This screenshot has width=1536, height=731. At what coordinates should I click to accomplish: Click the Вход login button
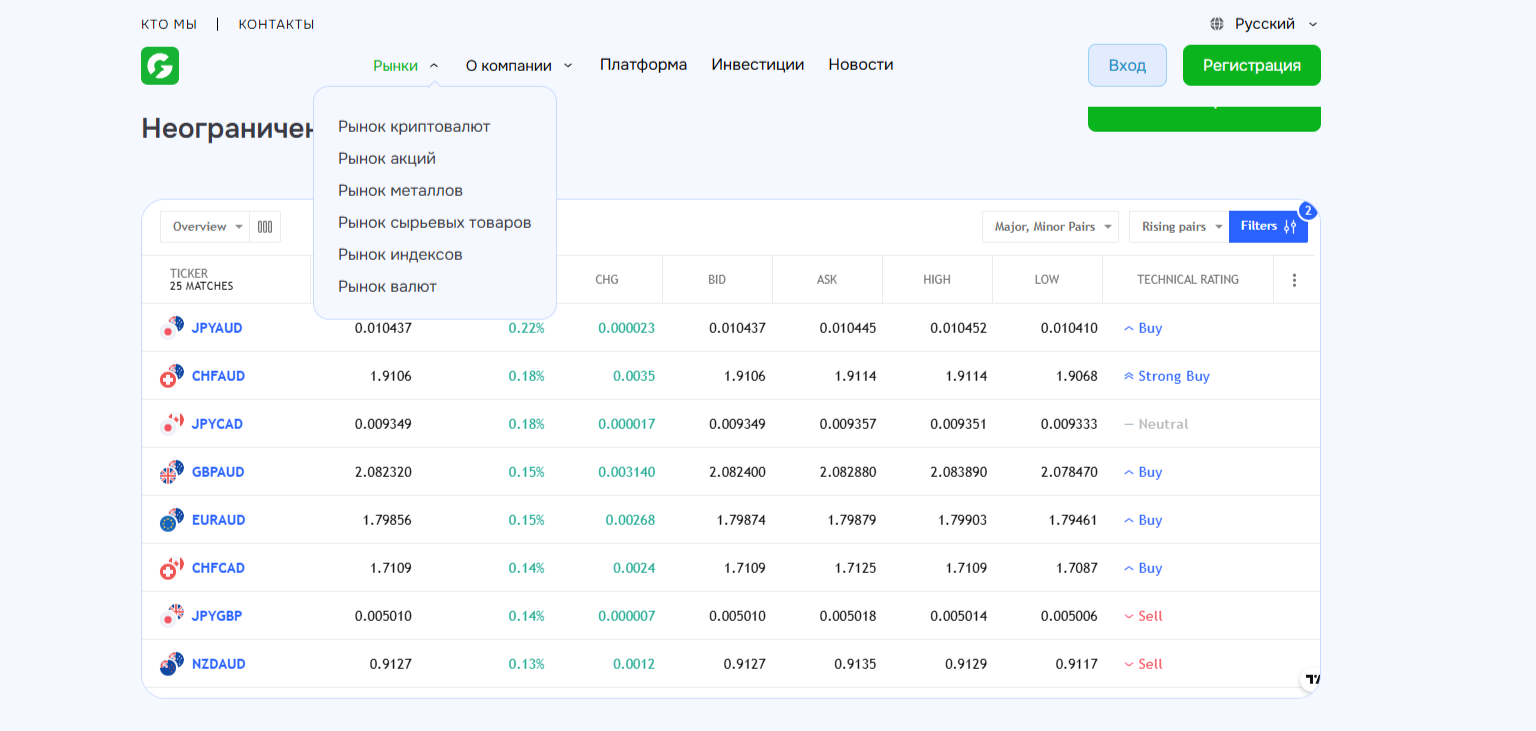pos(1127,65)
